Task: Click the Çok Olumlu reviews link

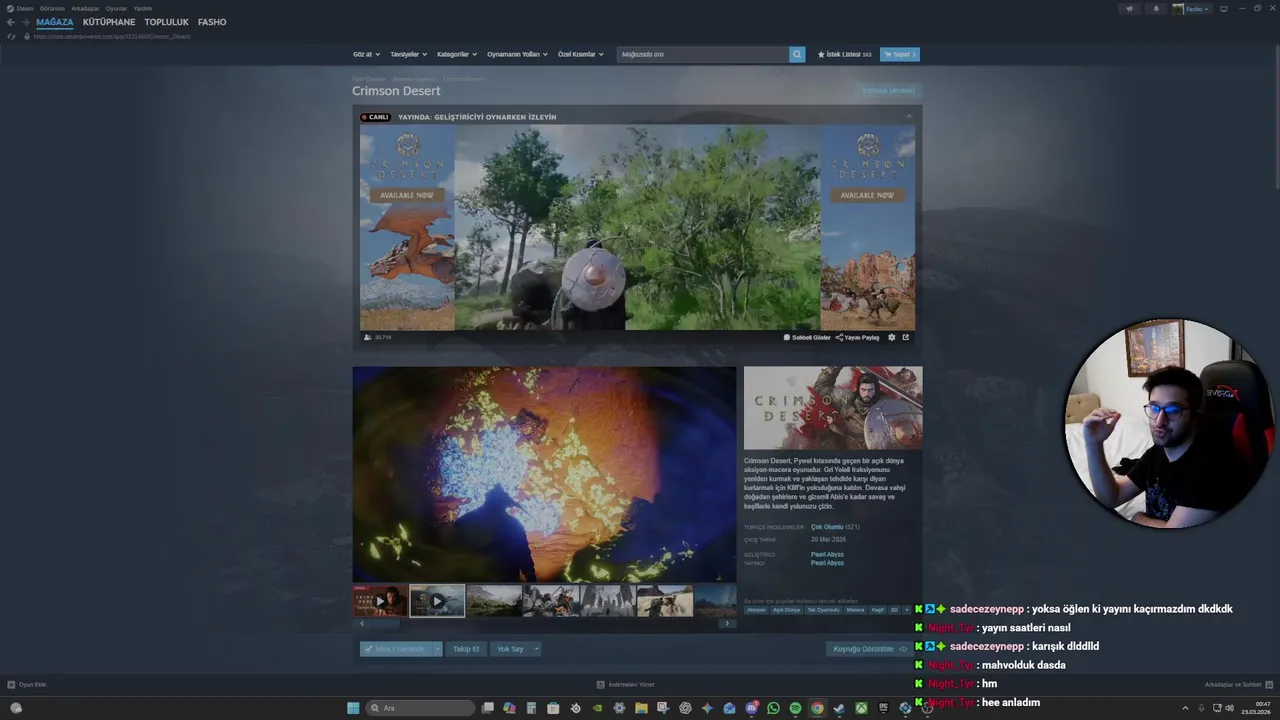Action: (827, 527)
